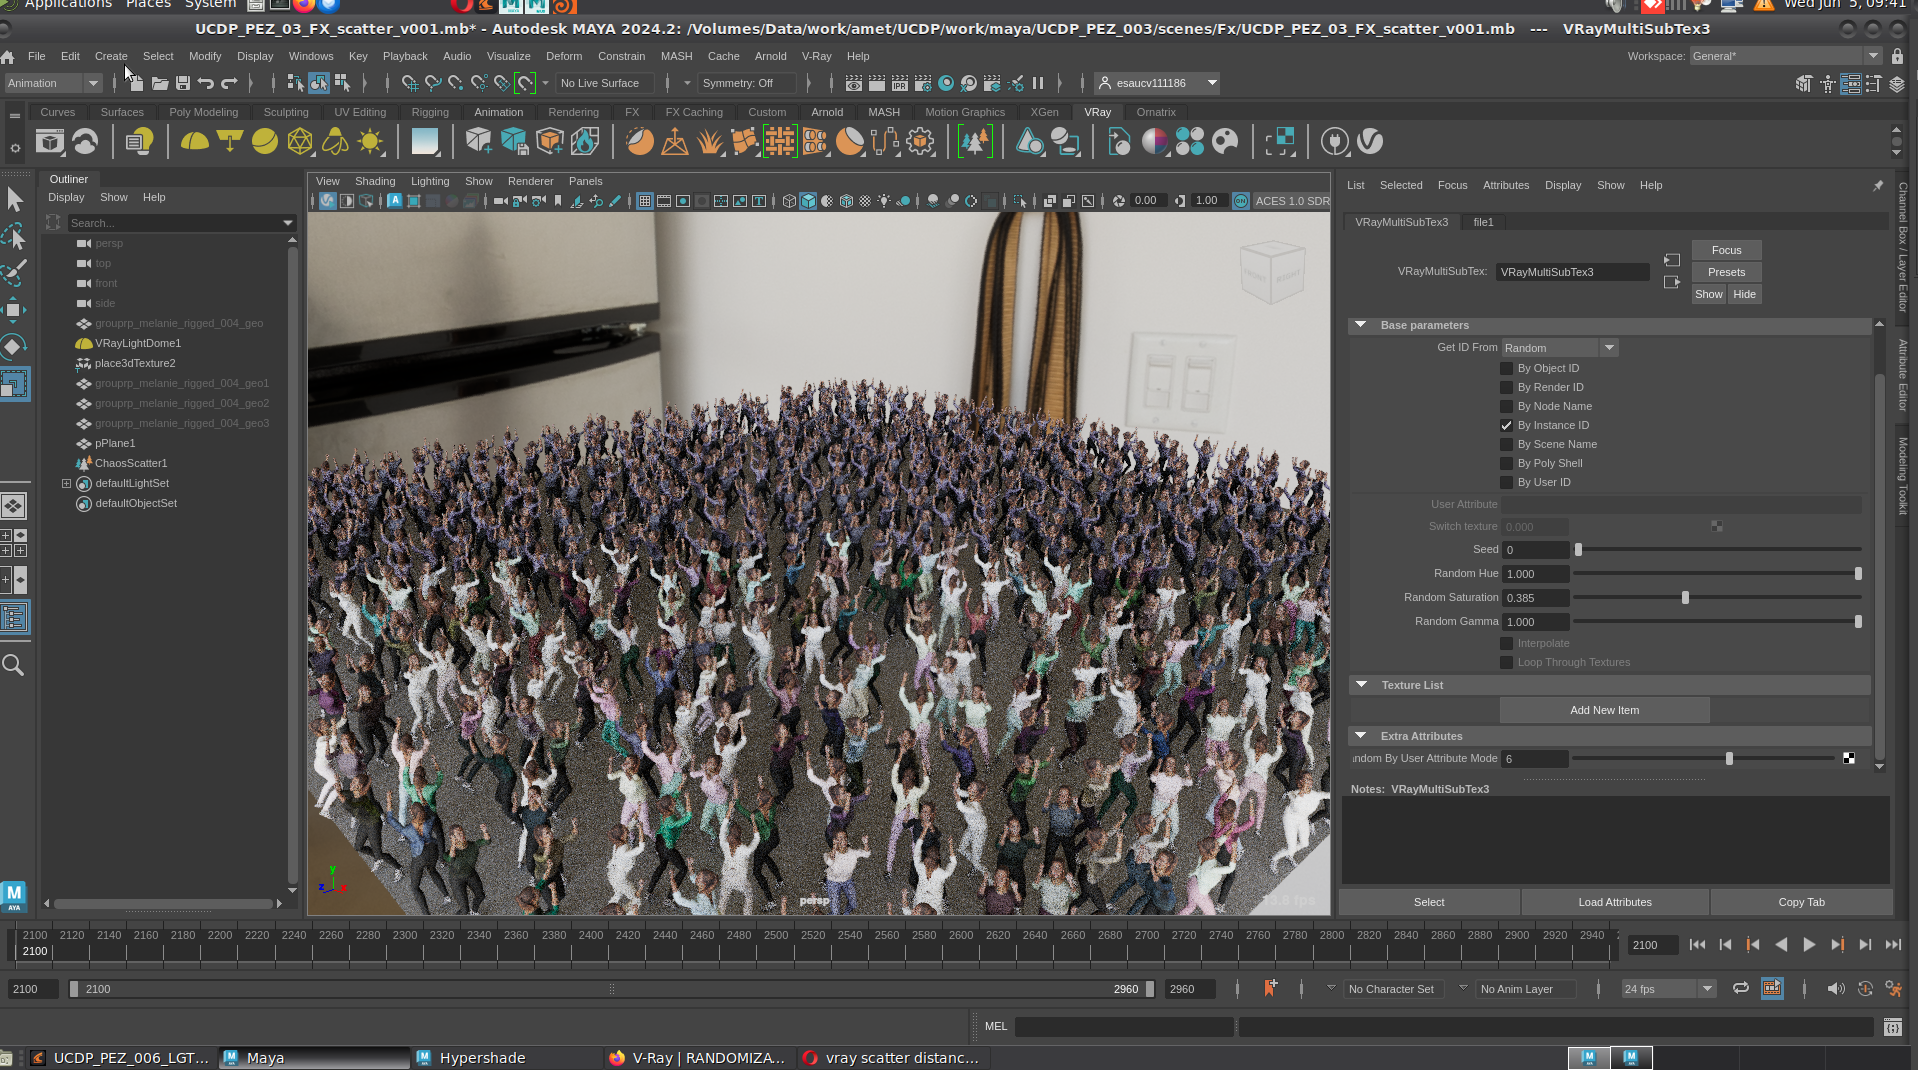Click V-Ray sun light shelf icon
This screenshot has width=1918, height=1070.
coord(370,142)
